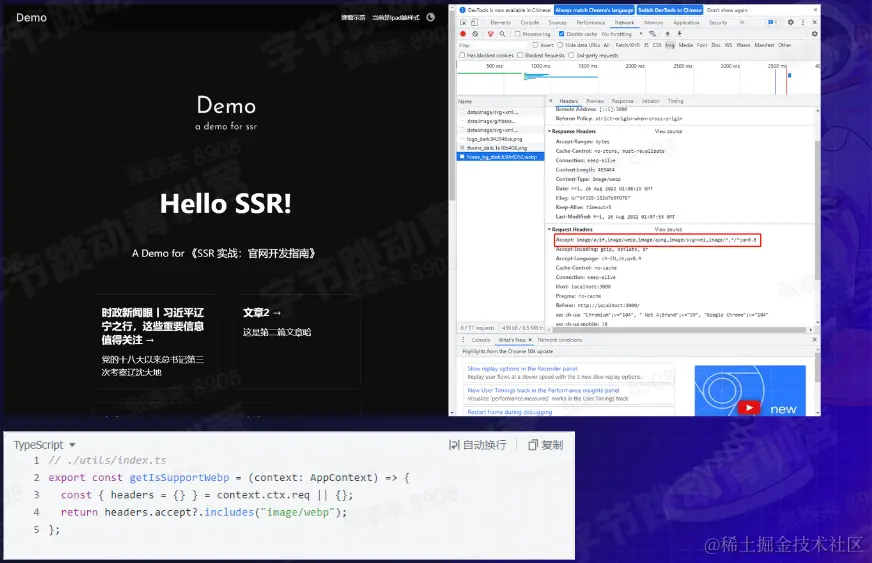
Task: Close the DevTools bottom drawer
Action: tap(814, 339)
